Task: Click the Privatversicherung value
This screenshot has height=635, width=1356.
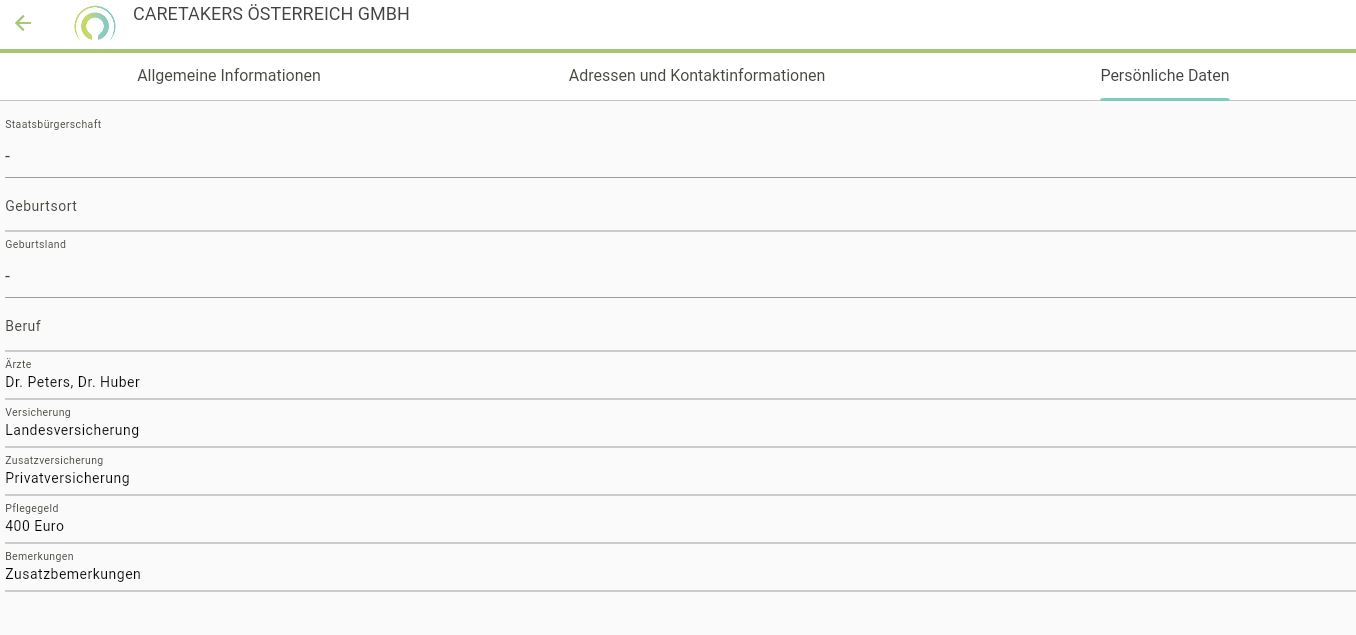Action: [68, 478]
